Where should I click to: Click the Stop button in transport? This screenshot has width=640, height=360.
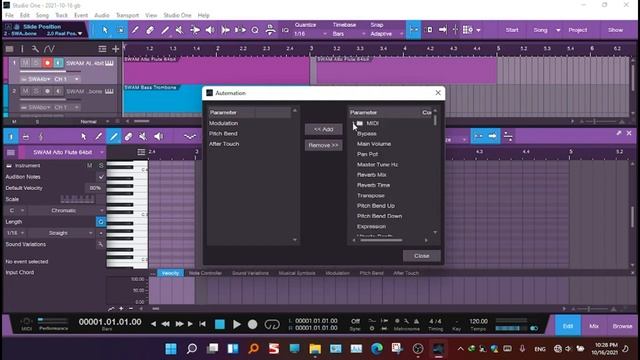(220, 324)
